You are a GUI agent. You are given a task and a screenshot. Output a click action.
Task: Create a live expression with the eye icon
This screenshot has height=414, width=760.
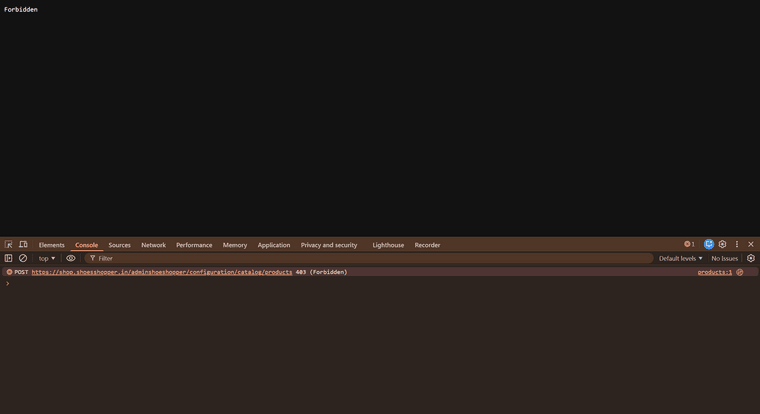point(71,258)
